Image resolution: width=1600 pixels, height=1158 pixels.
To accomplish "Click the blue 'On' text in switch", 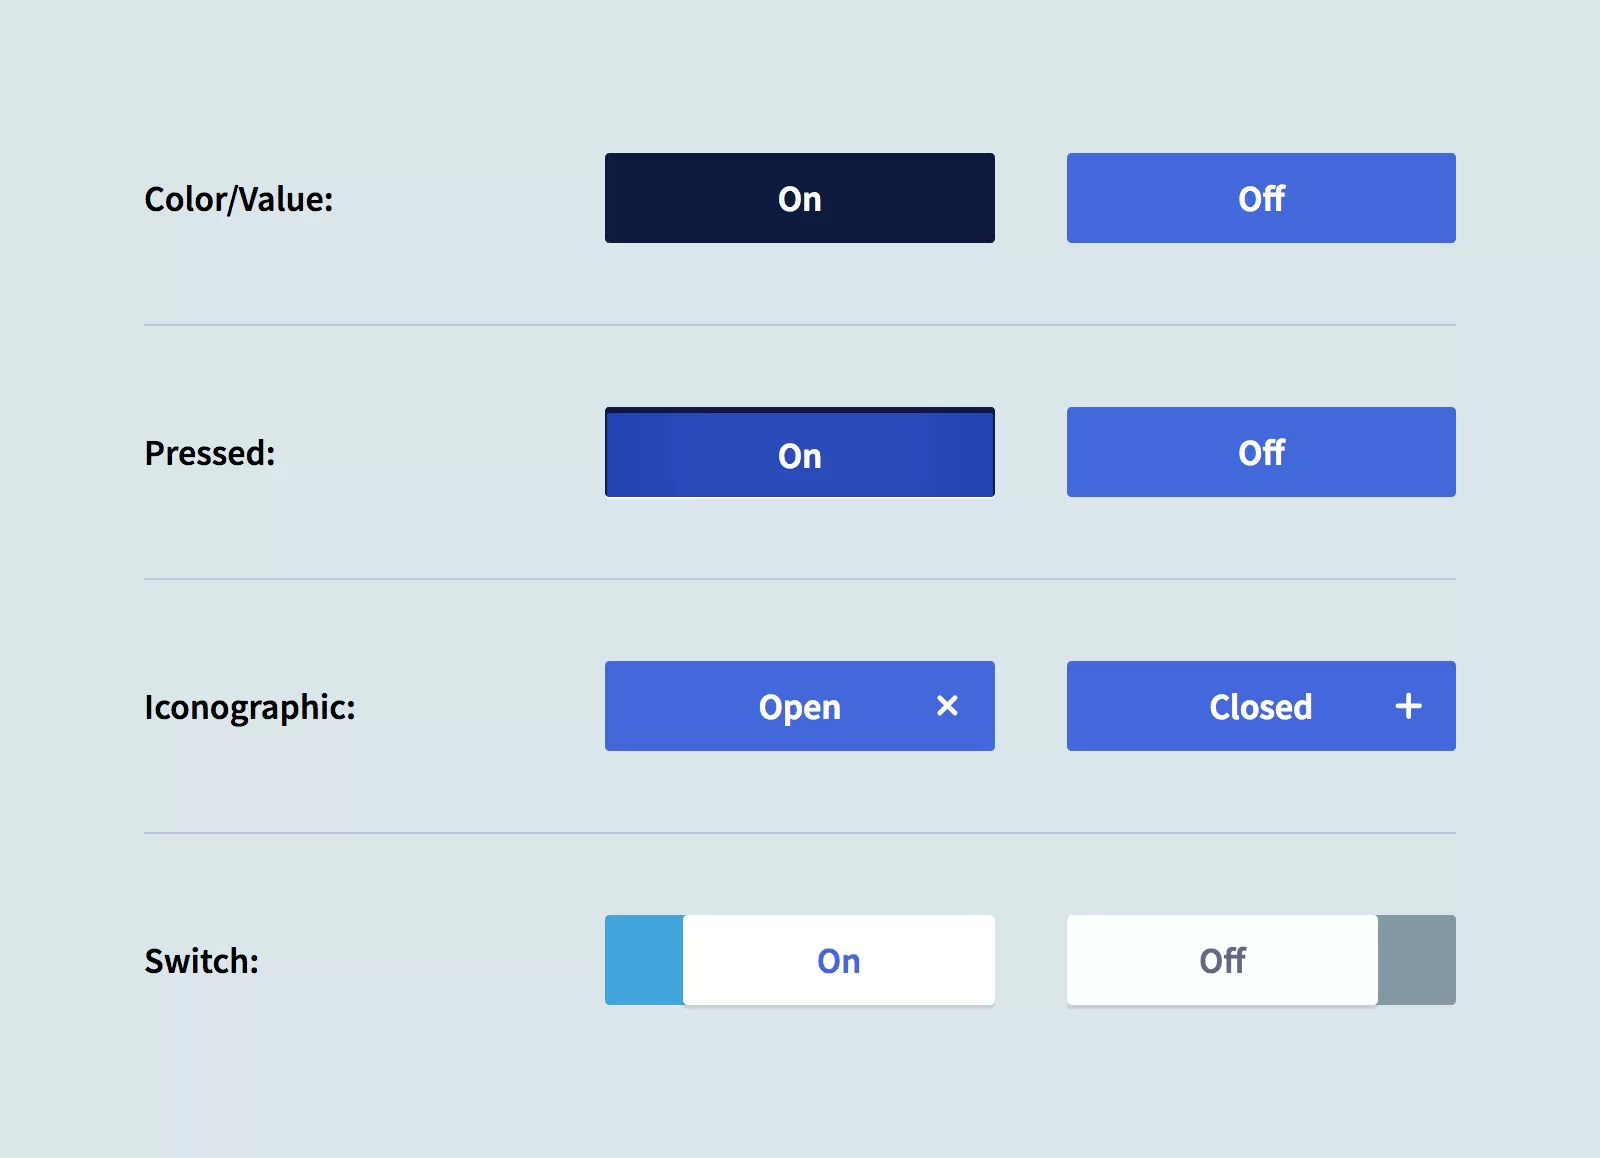I will [838, 961].
